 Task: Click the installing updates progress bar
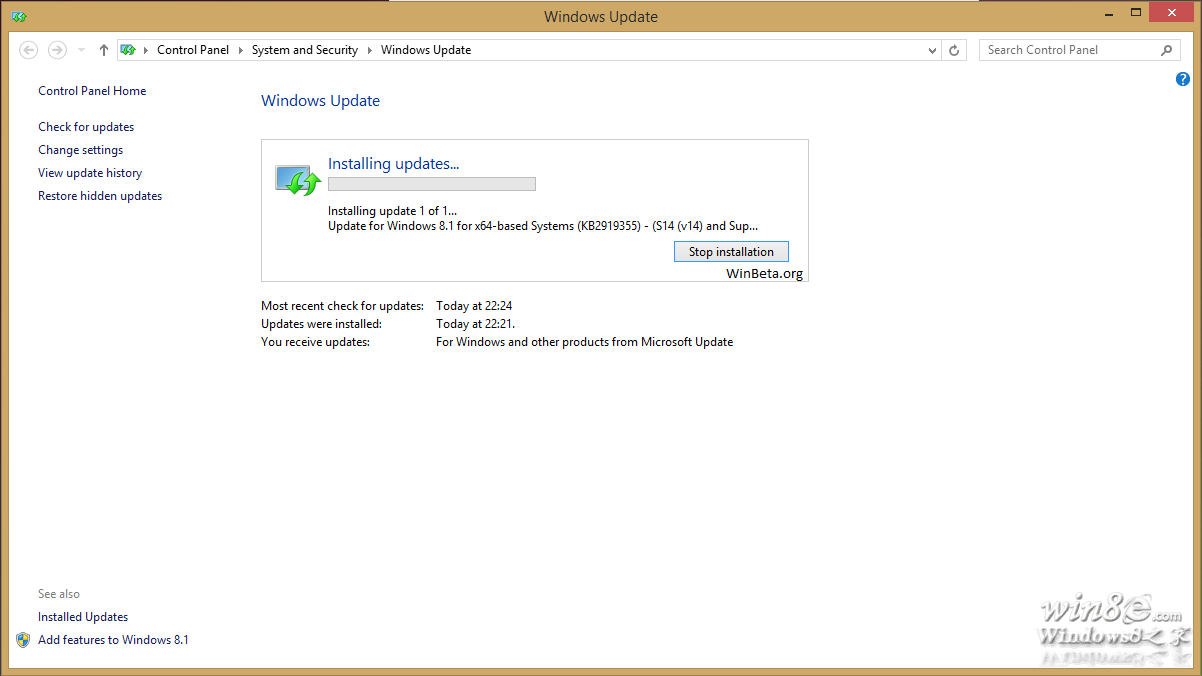pyautogui.click(x=432, y=184)
